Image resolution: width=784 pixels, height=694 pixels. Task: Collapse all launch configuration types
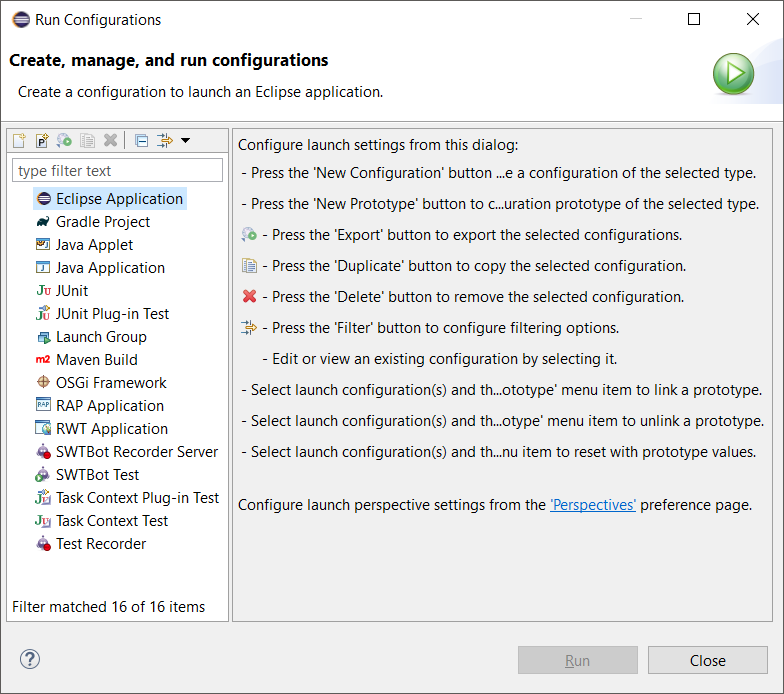(x=141, y=141)
